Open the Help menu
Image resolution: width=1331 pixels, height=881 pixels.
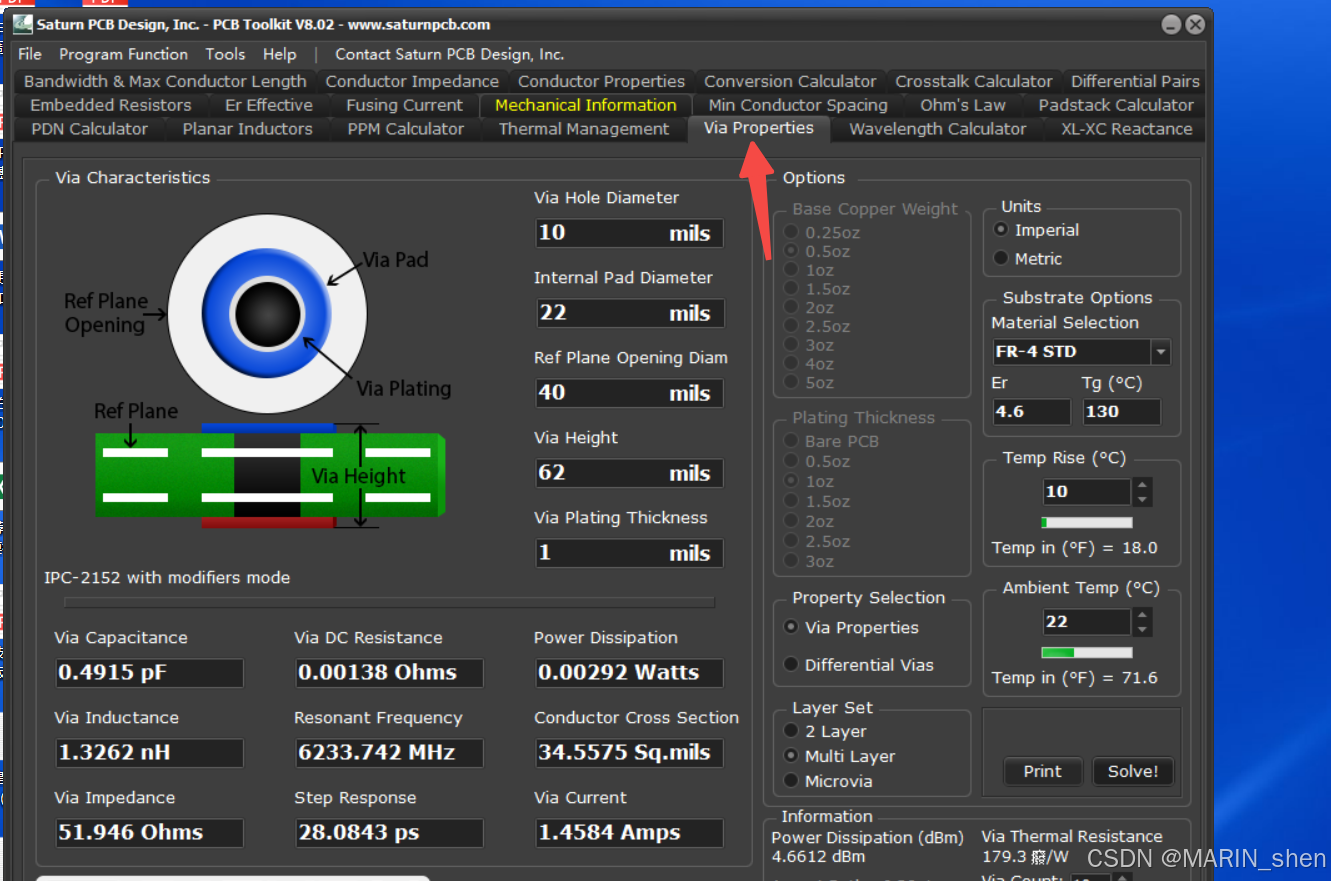[280, 54]
